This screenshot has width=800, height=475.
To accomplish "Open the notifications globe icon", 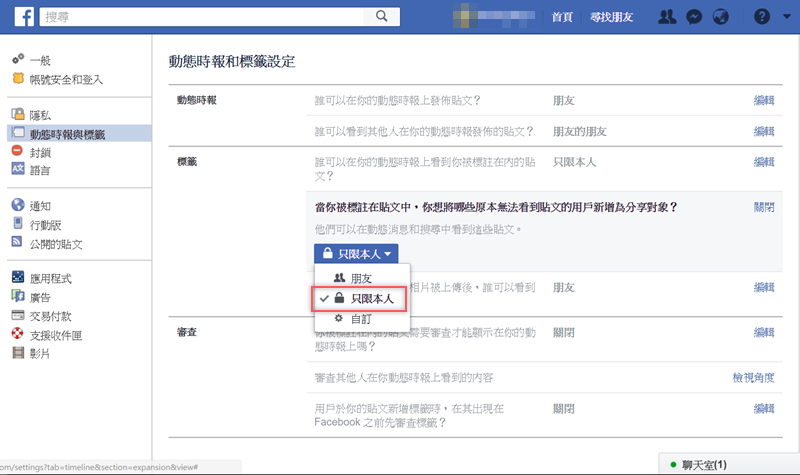I will pos(720,17).
